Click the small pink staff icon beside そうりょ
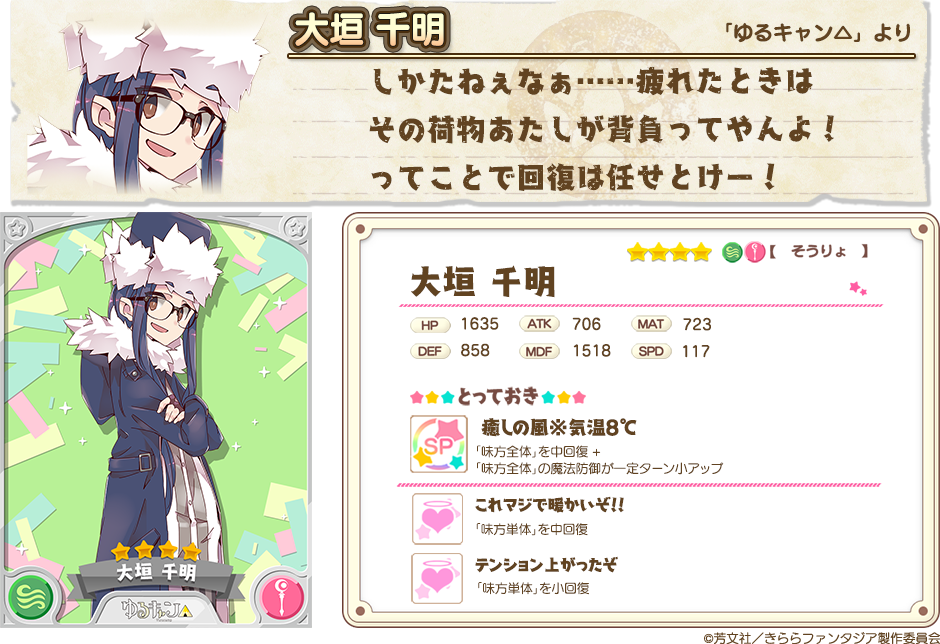This screenshot has width=940, height=644. pyautogui.click(x=755, y=252)
